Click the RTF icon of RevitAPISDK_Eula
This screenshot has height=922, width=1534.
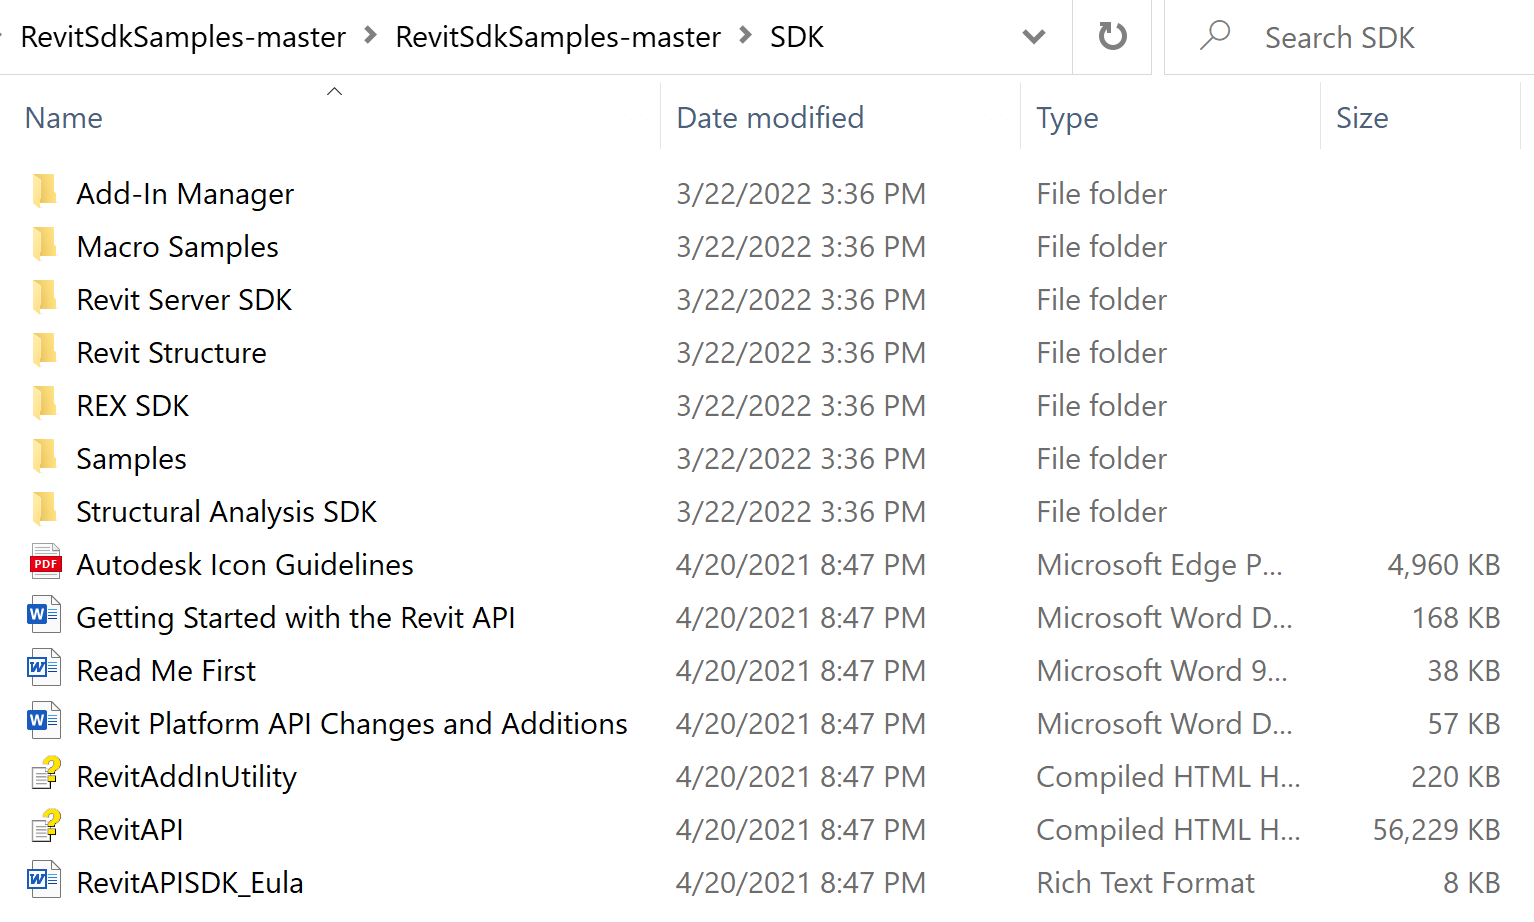44,880
